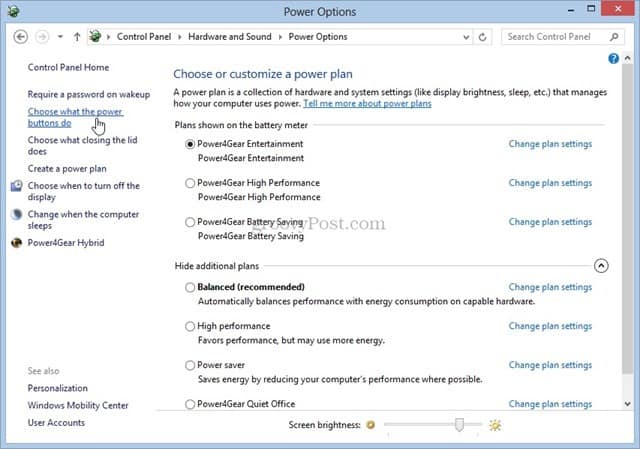
Task: Change plan settings for Balanced plan
Action: 550,287
